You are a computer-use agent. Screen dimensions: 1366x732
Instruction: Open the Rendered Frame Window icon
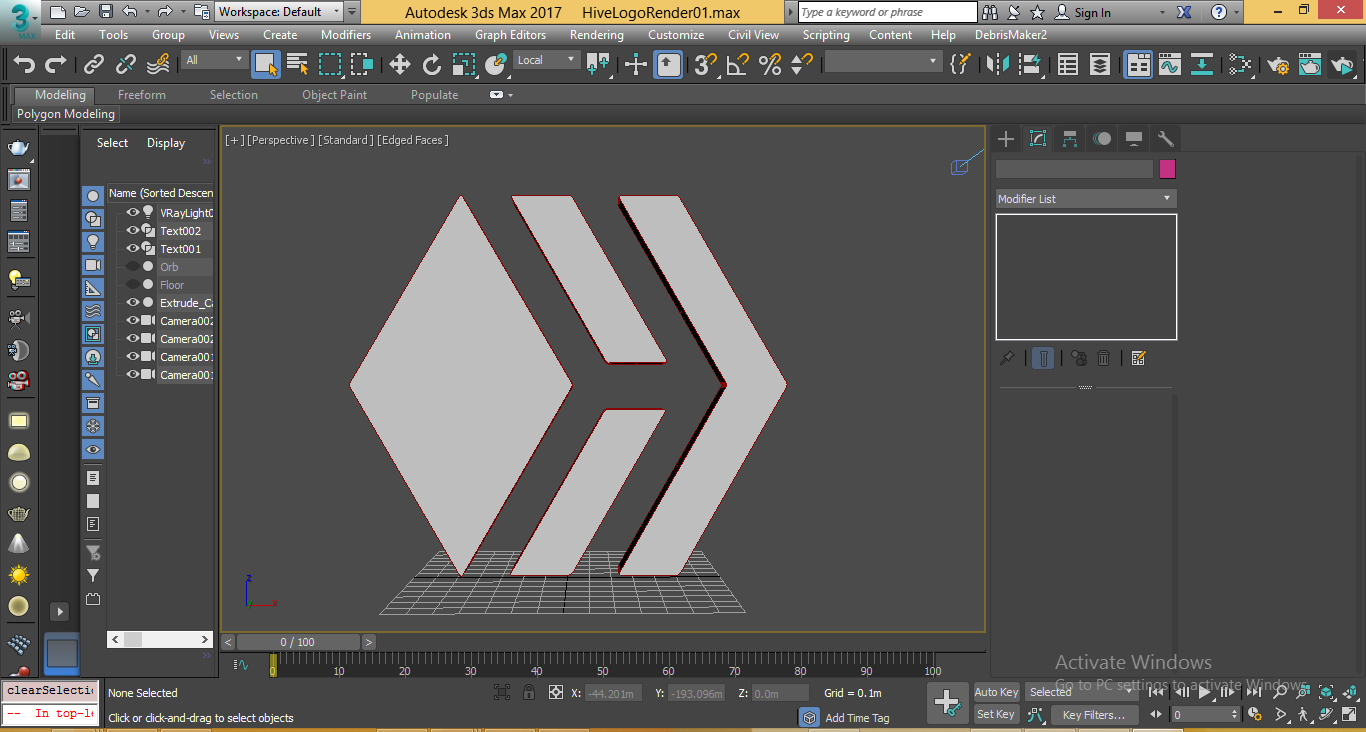(x=1310, y=65)
